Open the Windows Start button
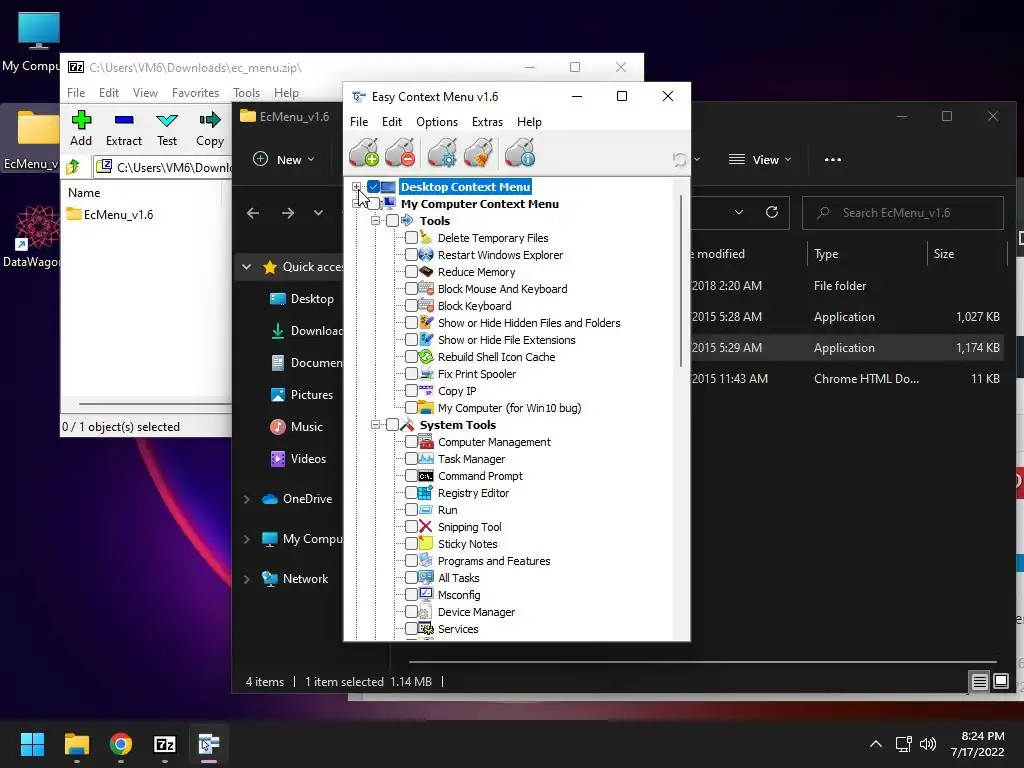The image size is (1024, 768). tap(32, 744)
